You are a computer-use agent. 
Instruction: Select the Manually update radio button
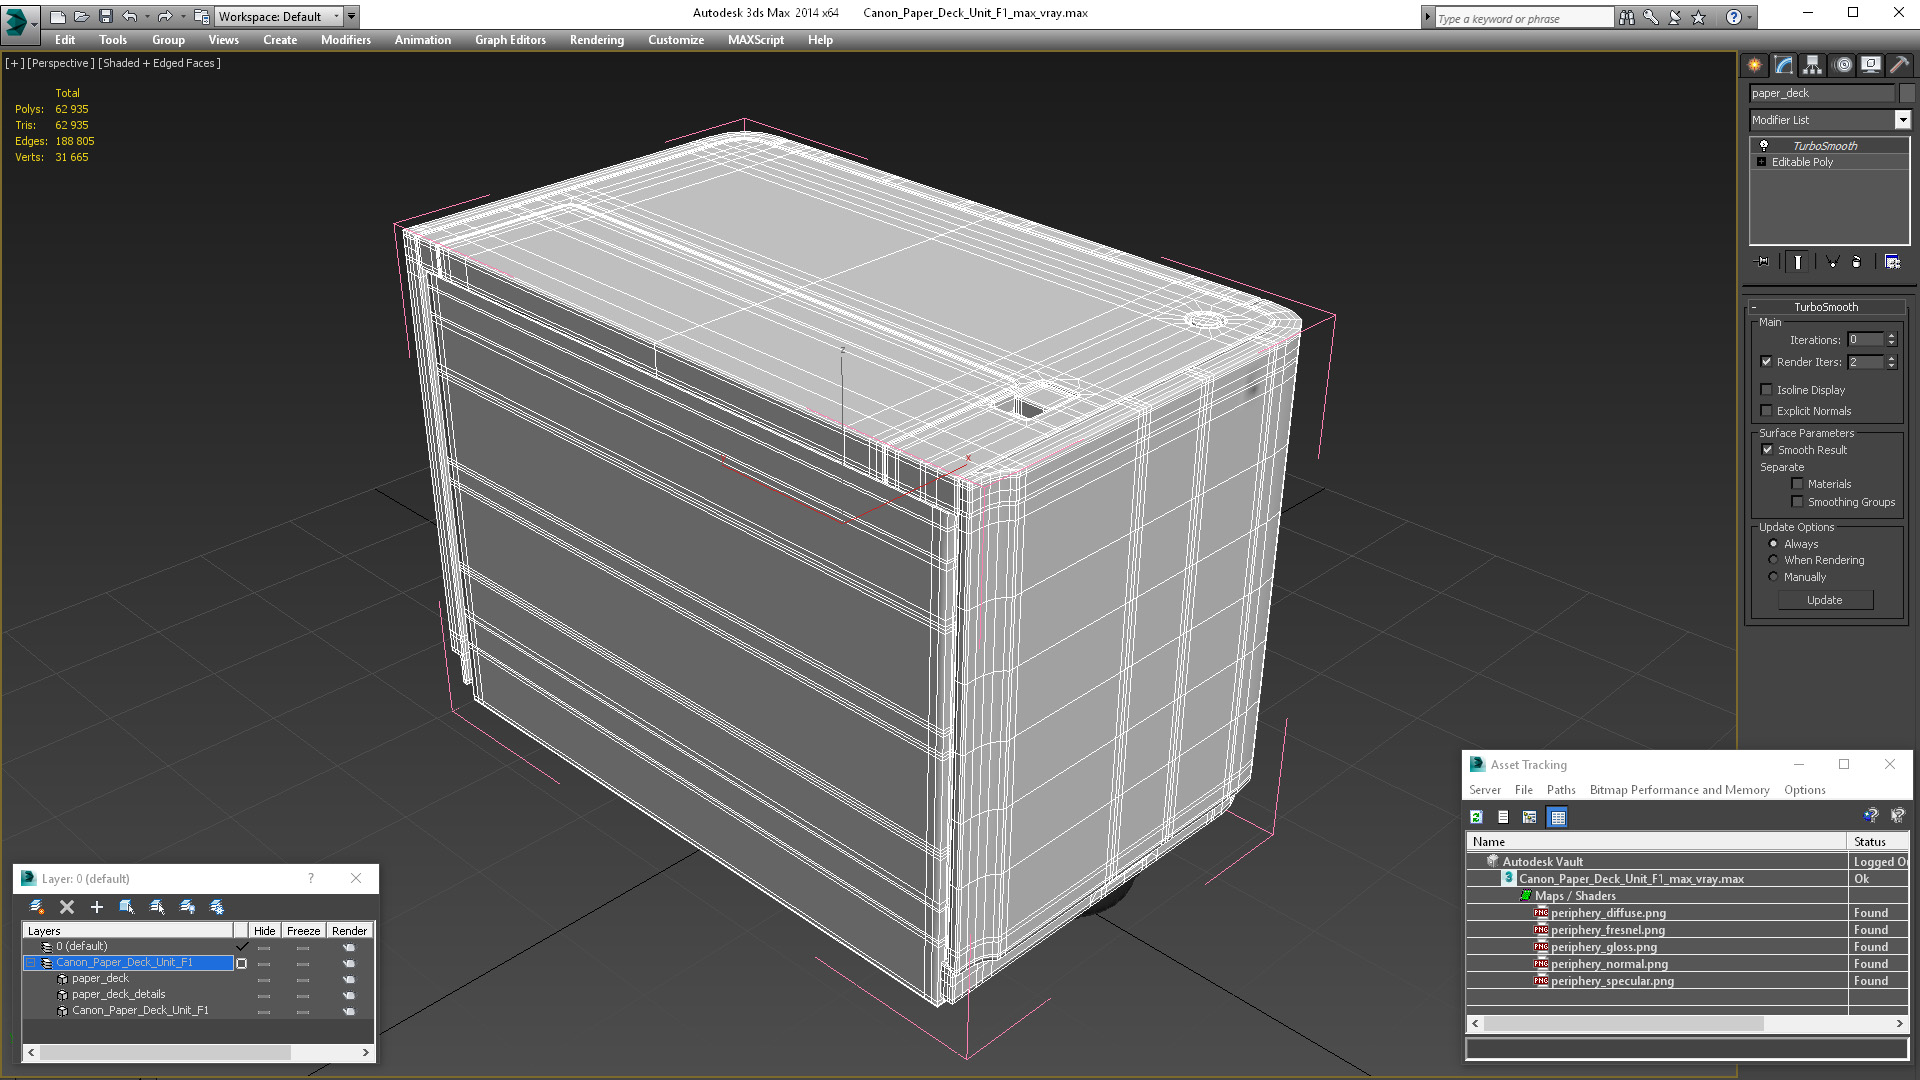click(1773, 577)
